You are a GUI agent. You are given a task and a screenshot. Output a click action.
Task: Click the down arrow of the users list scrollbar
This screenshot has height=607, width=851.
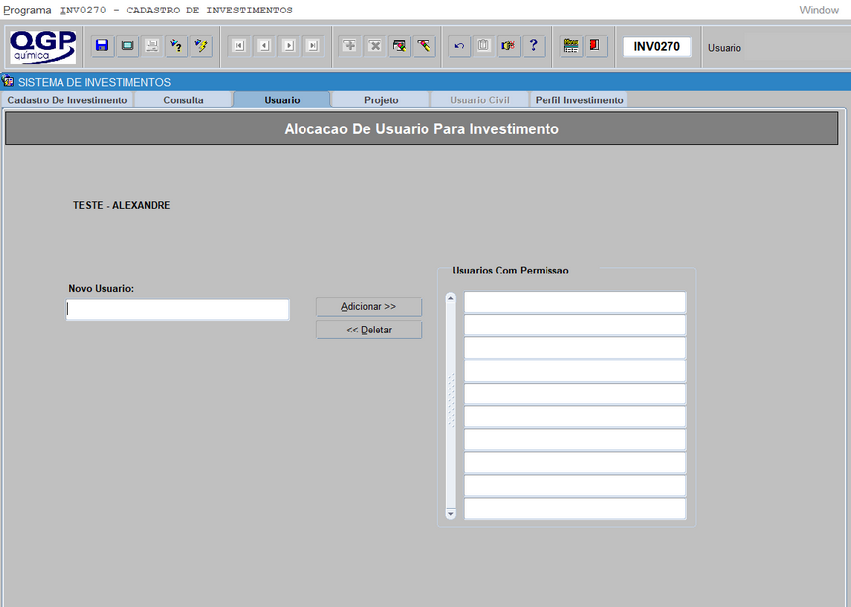[451, 513]
